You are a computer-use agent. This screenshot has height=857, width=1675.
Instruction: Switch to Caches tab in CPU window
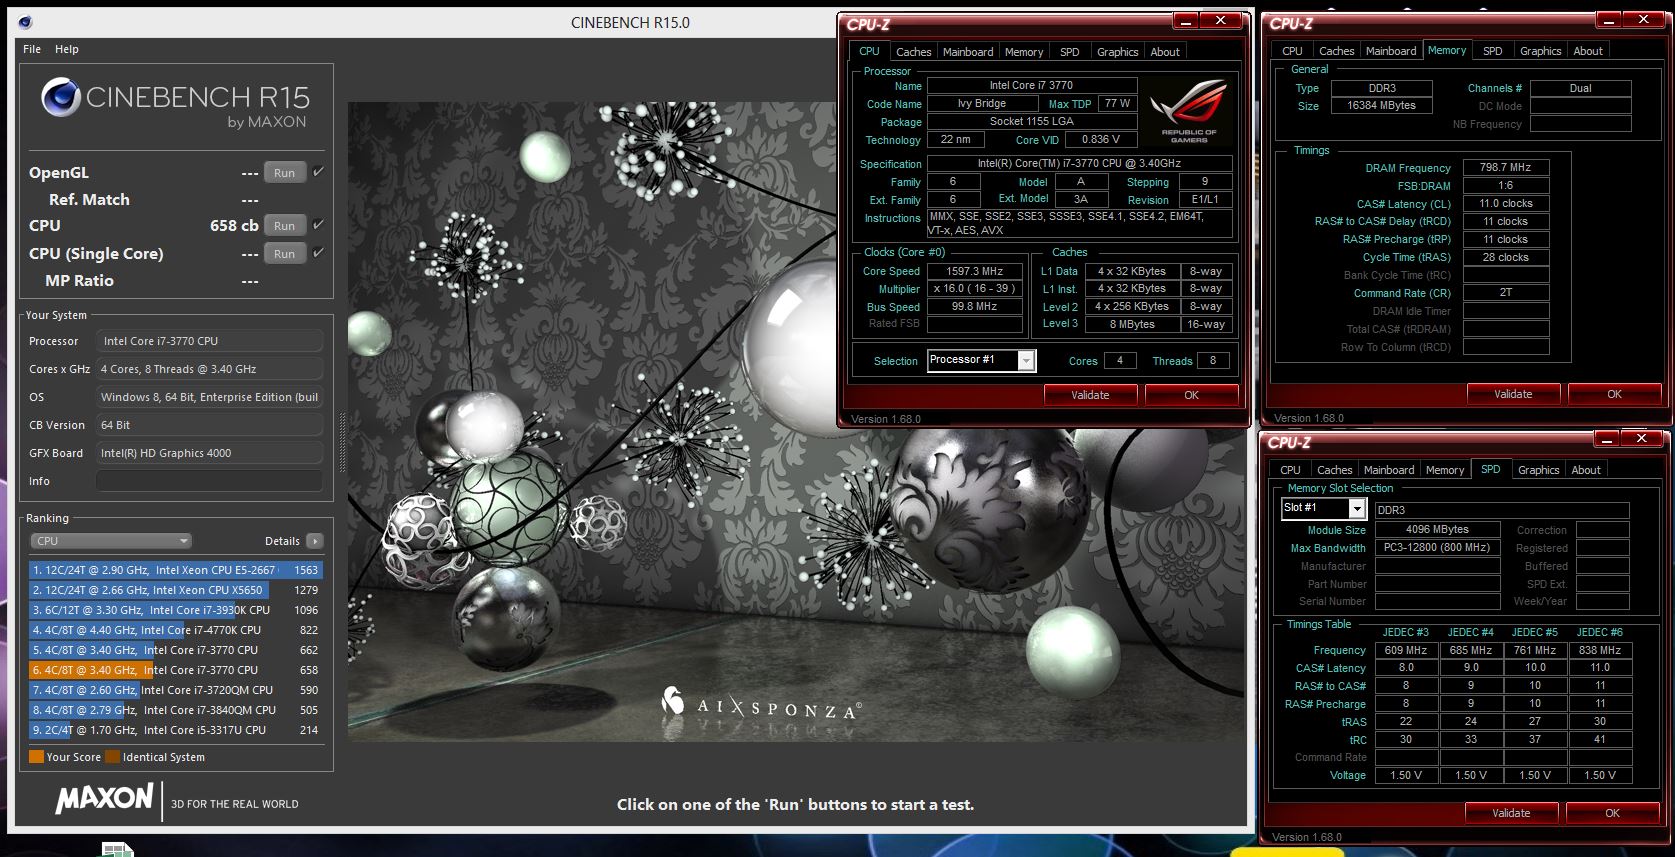tap(913, 52)
